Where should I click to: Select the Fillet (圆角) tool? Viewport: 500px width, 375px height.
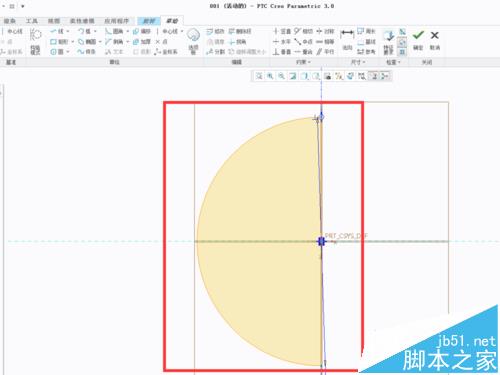[x=114, y=31]
